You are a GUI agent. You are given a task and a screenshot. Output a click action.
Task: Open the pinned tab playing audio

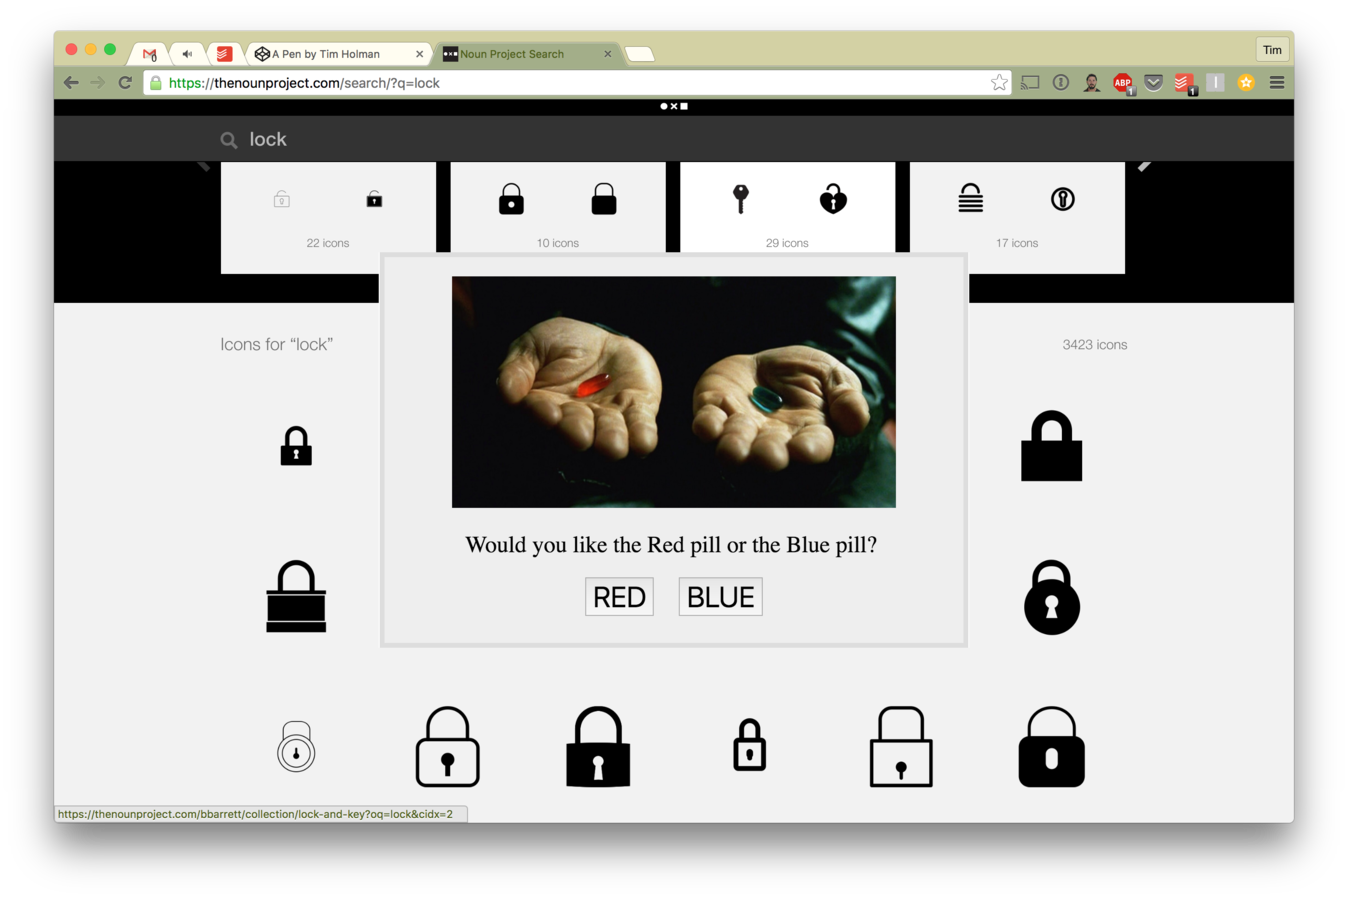pos(187,54)
